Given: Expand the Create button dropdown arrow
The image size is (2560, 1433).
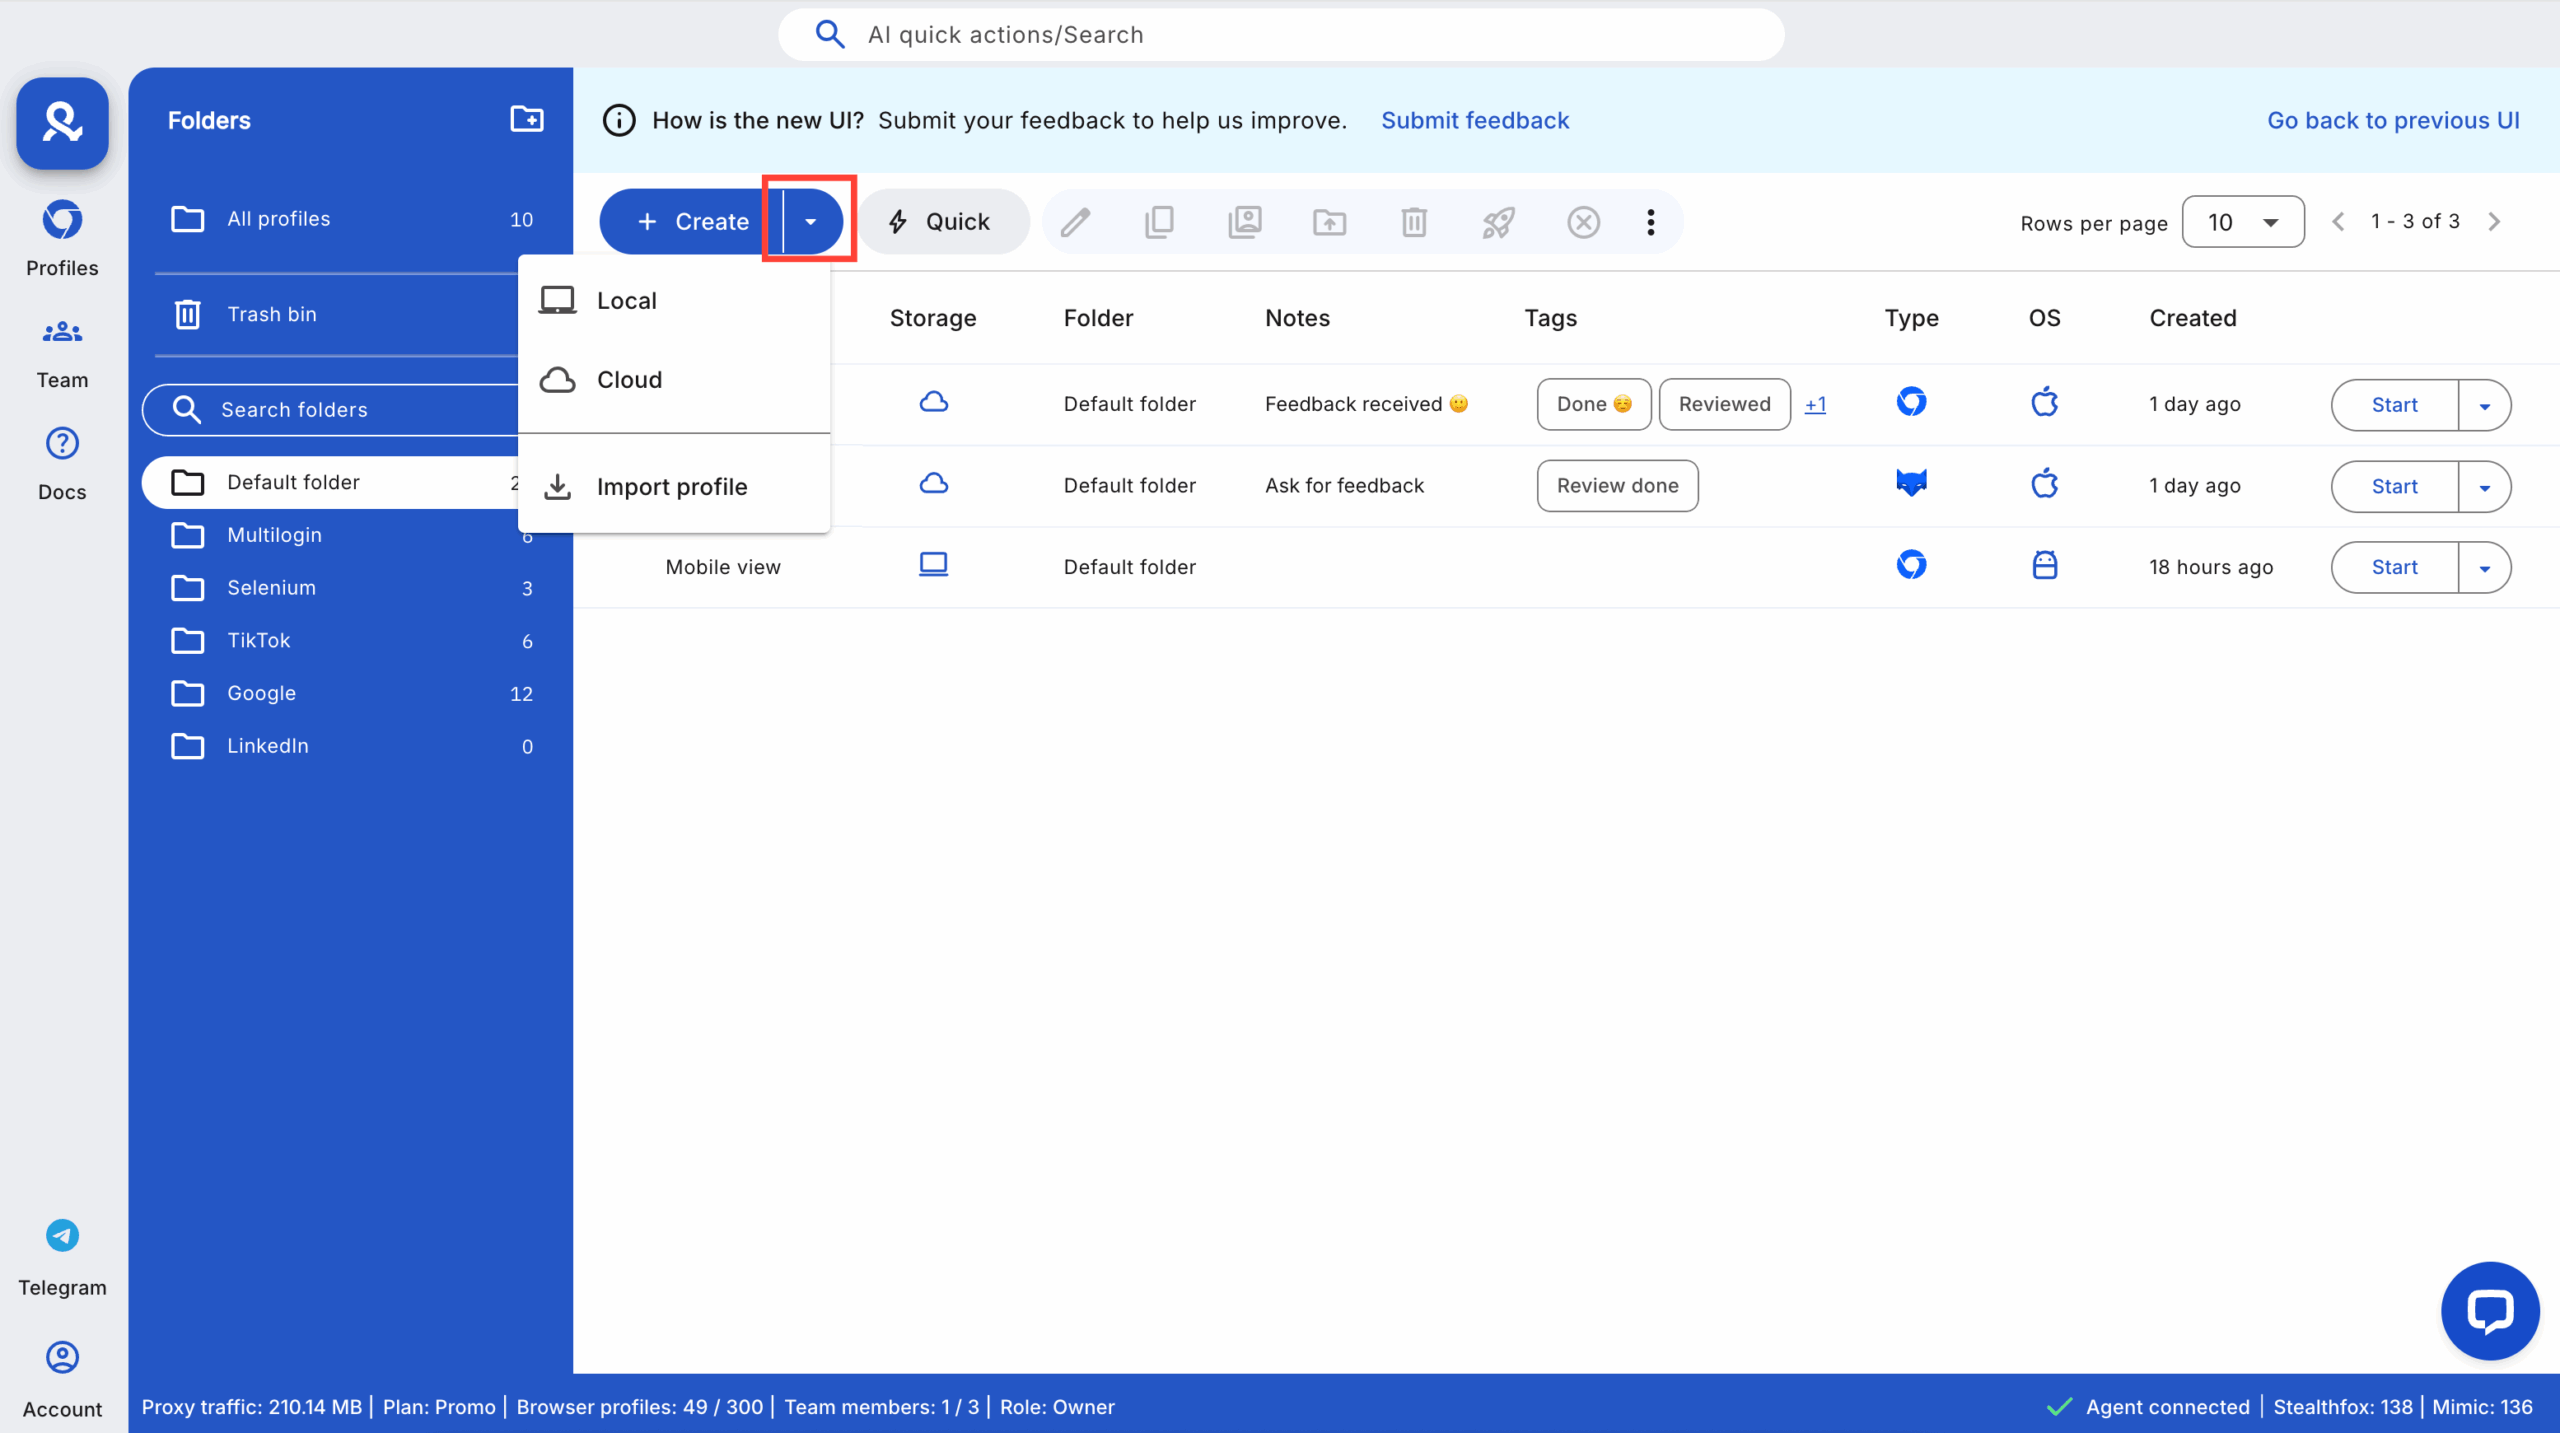Looking at the screenshot, I should coord(809,221).
